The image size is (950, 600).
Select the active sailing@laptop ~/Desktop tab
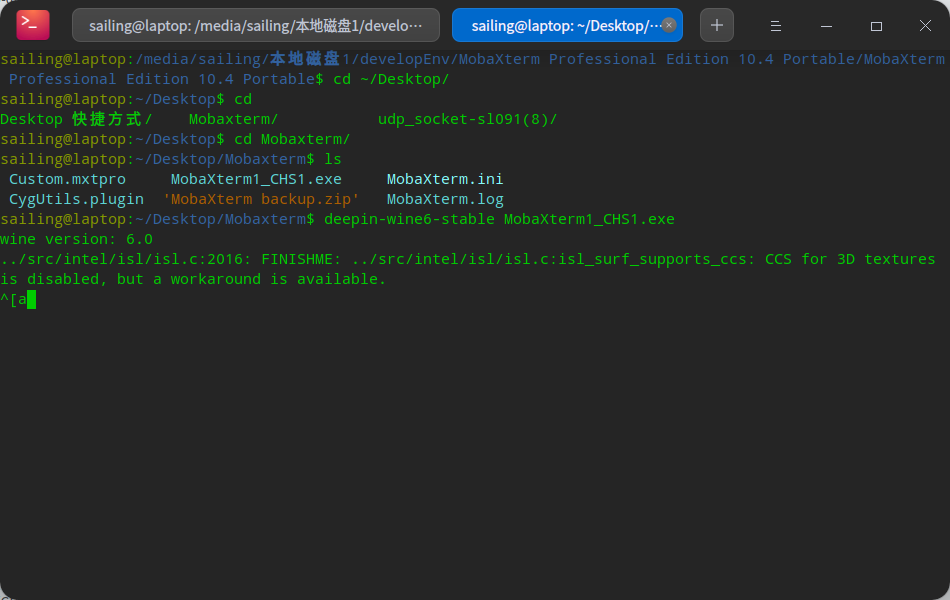(560, 25)
